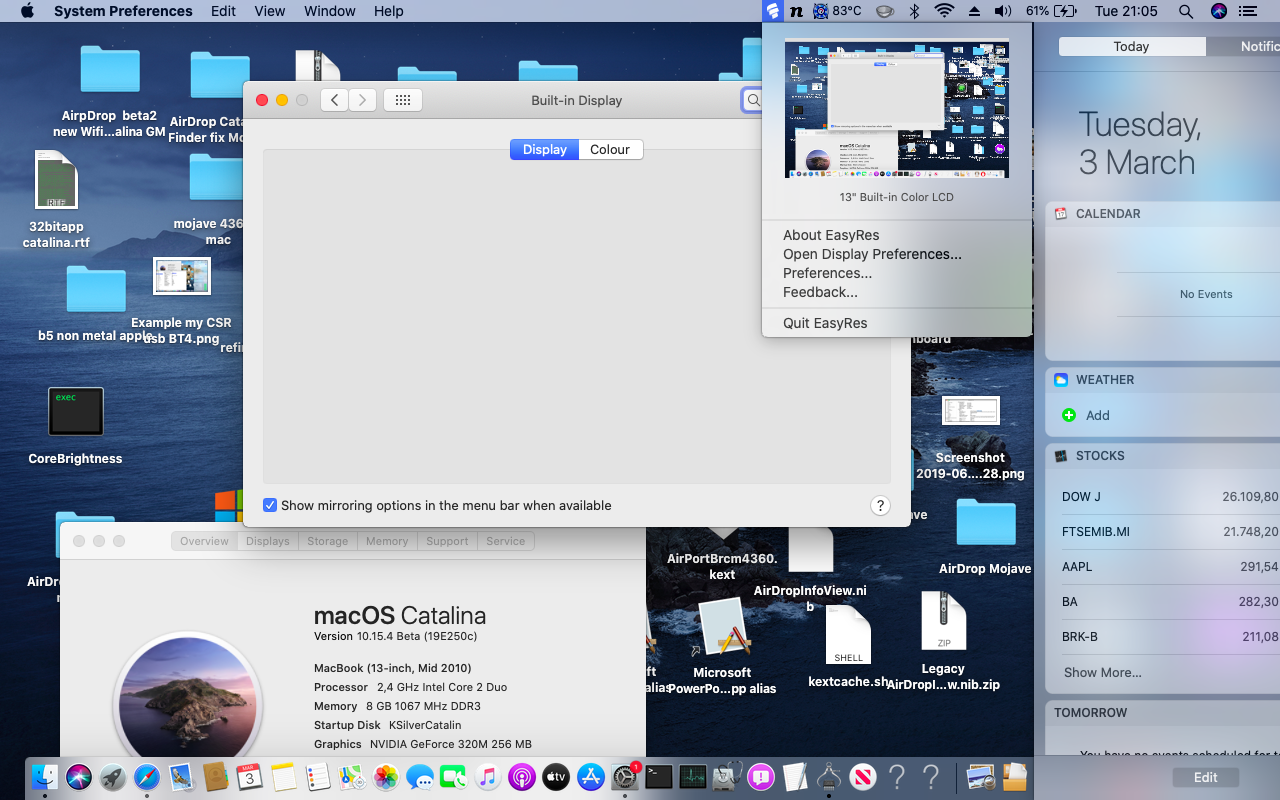Click the EasyRes menu bar icon

pos(772,11)
